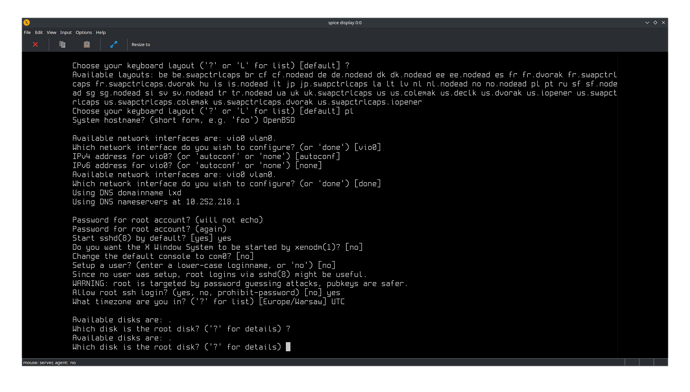
Task: Click the 'System hostname?' line in console
Action: coord(184,120)
